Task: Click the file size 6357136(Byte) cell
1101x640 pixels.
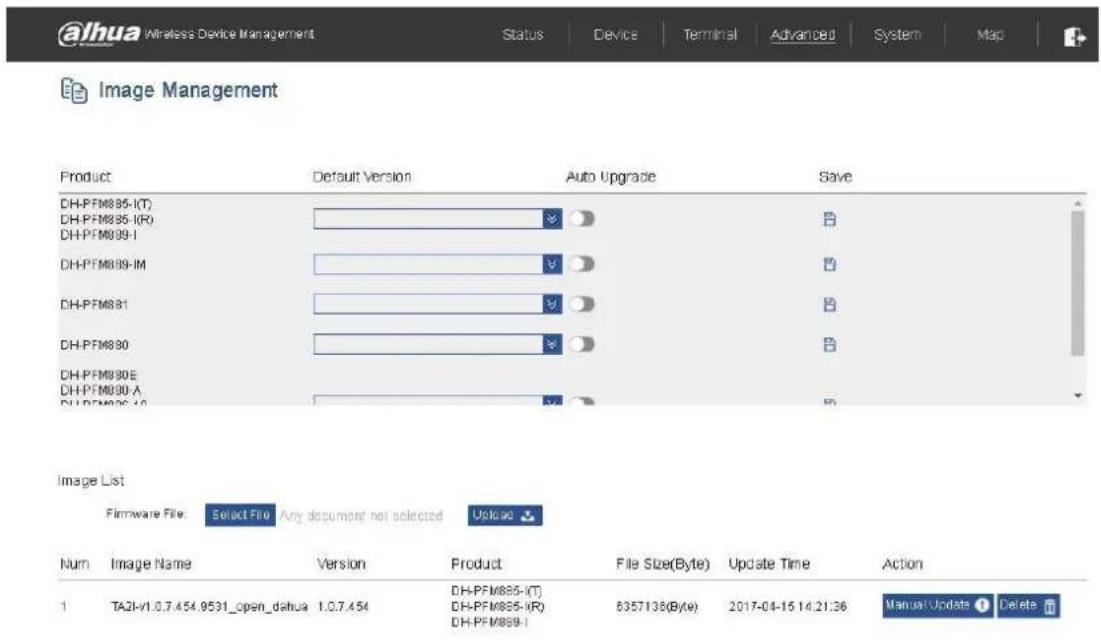Action: click(657, 606)
